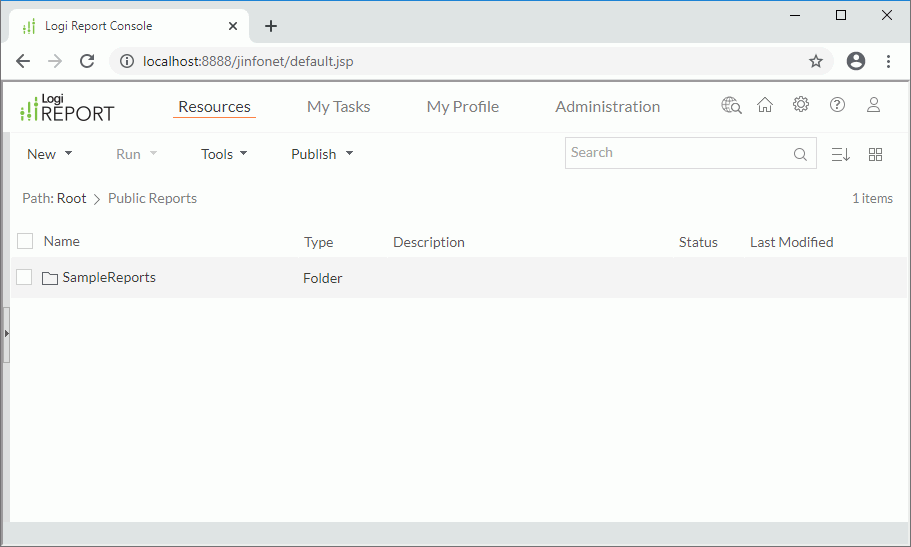This screenshot has height=547, width=911.
Task: Navigate to Root in the path breadcrumb
Action: point(71,198)
